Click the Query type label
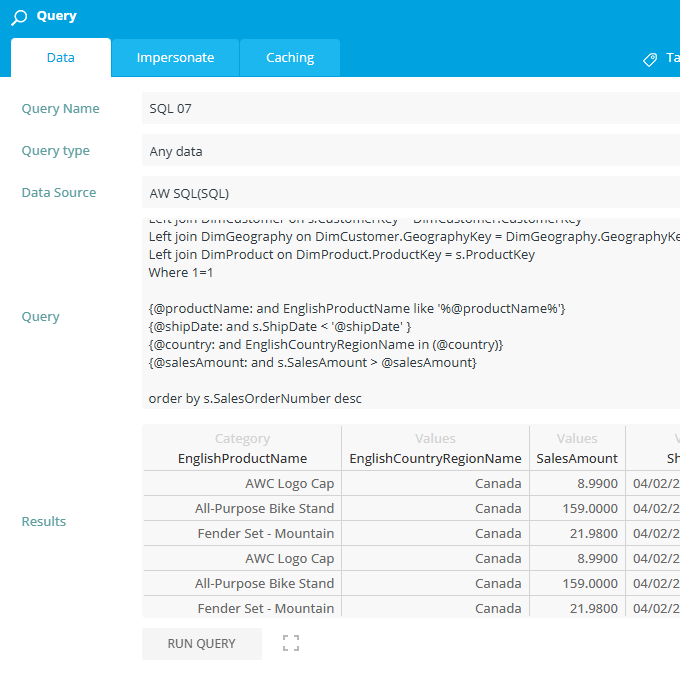 56,150
